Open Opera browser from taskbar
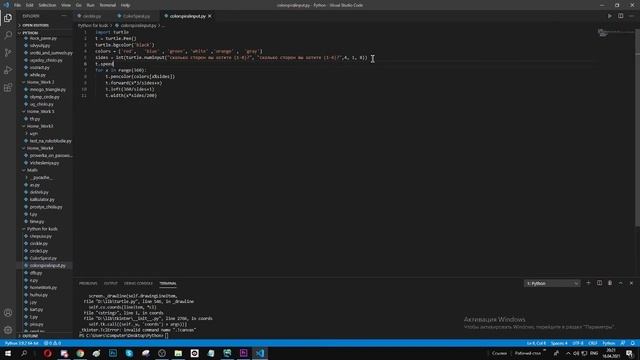 tap(48, 353)
